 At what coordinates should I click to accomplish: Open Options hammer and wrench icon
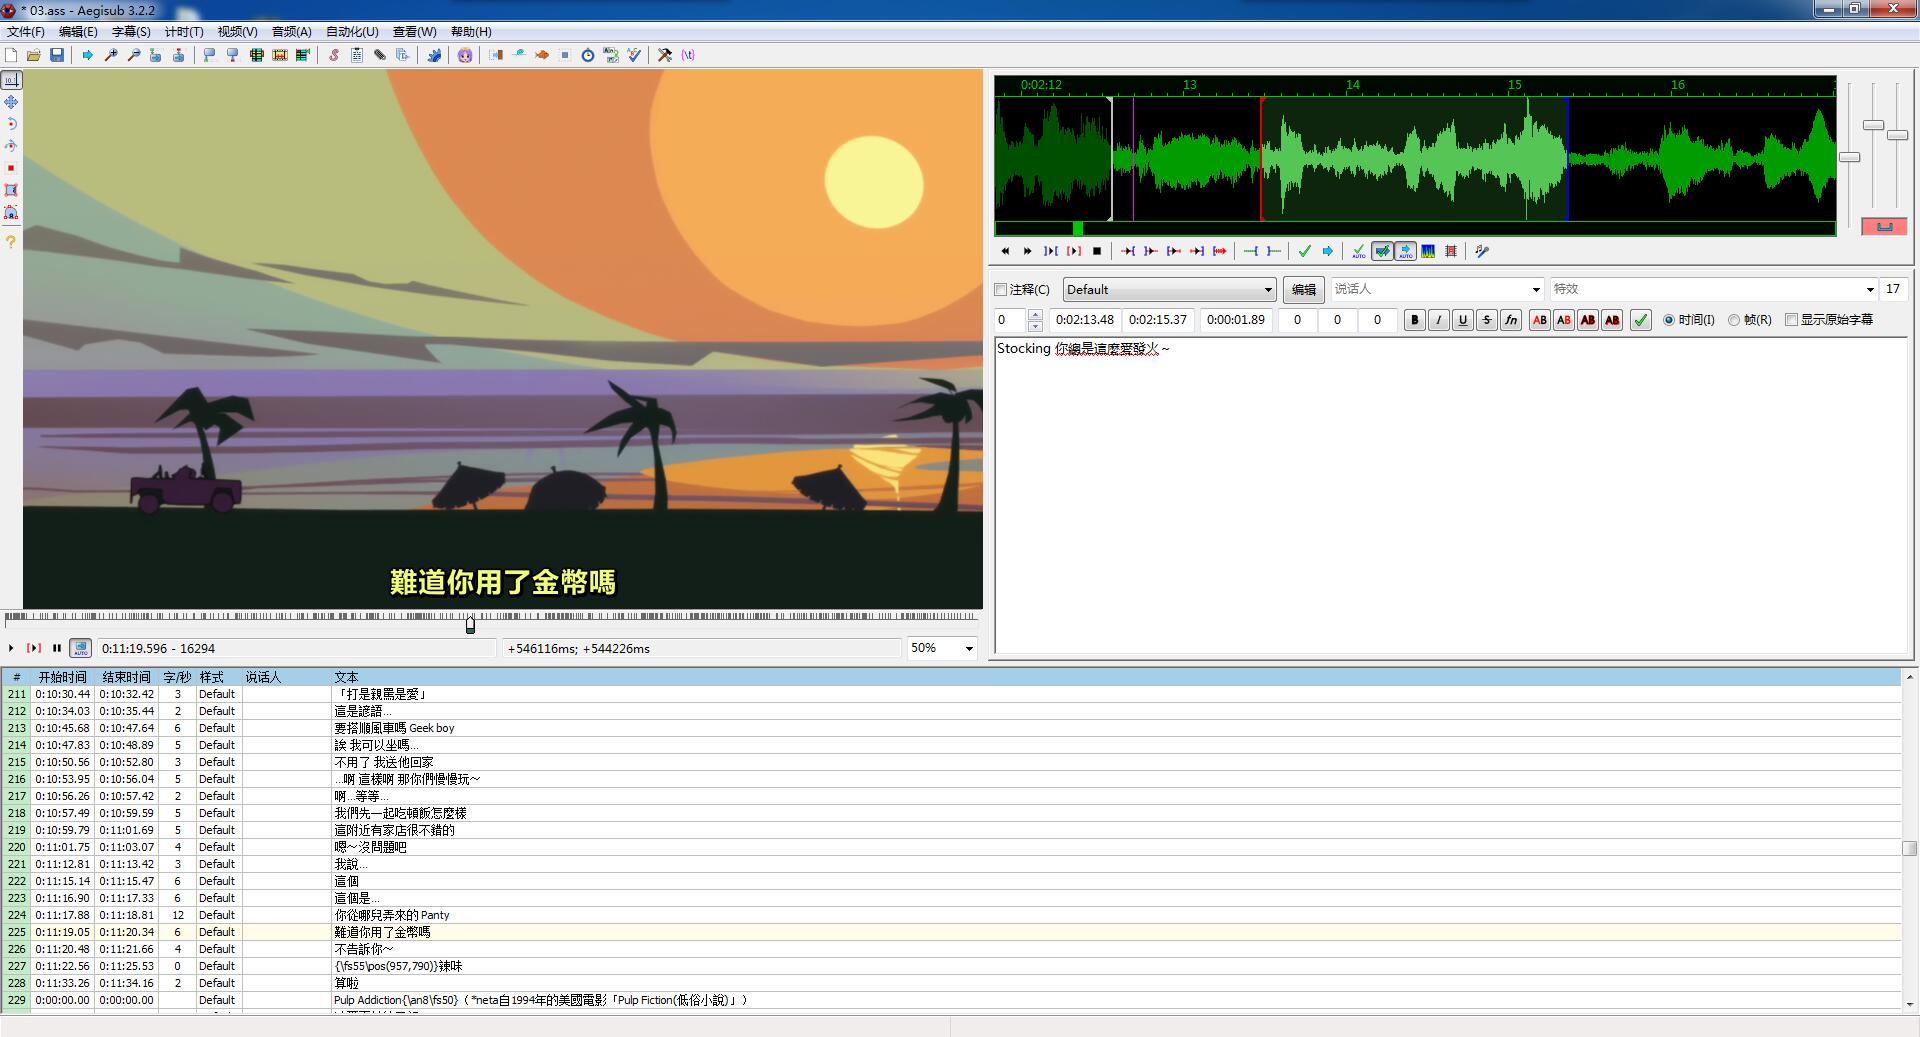pyautogui.click(x=665, y=55)
